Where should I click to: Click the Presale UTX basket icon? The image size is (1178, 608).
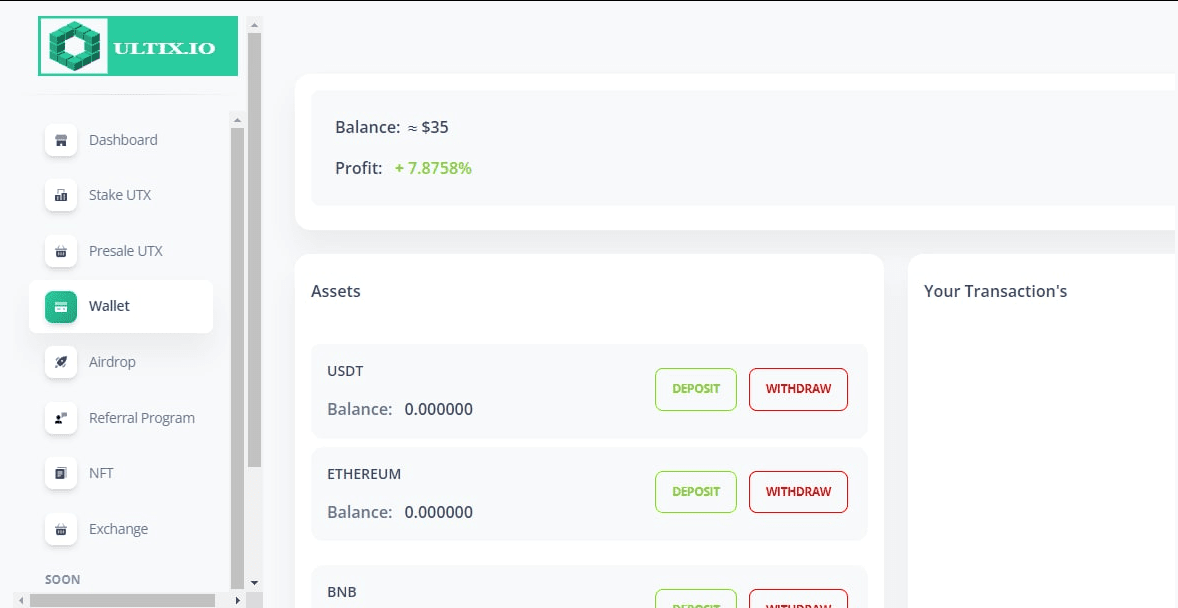pyautogui.click(x=61, y=251)
